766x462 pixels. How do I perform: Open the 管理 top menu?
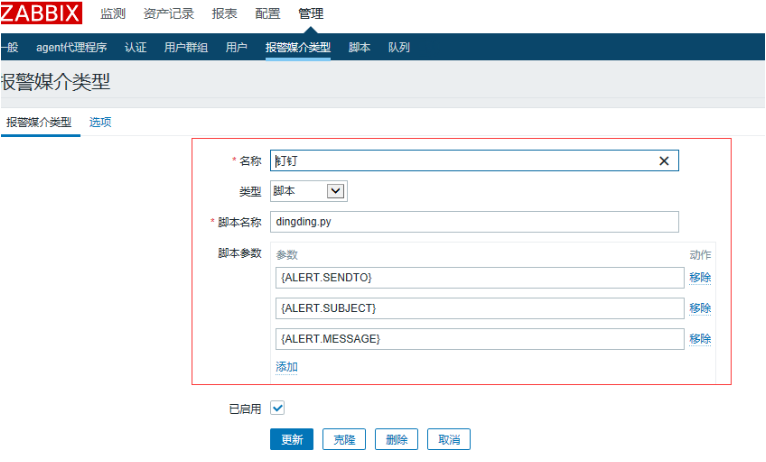point(311,14)
